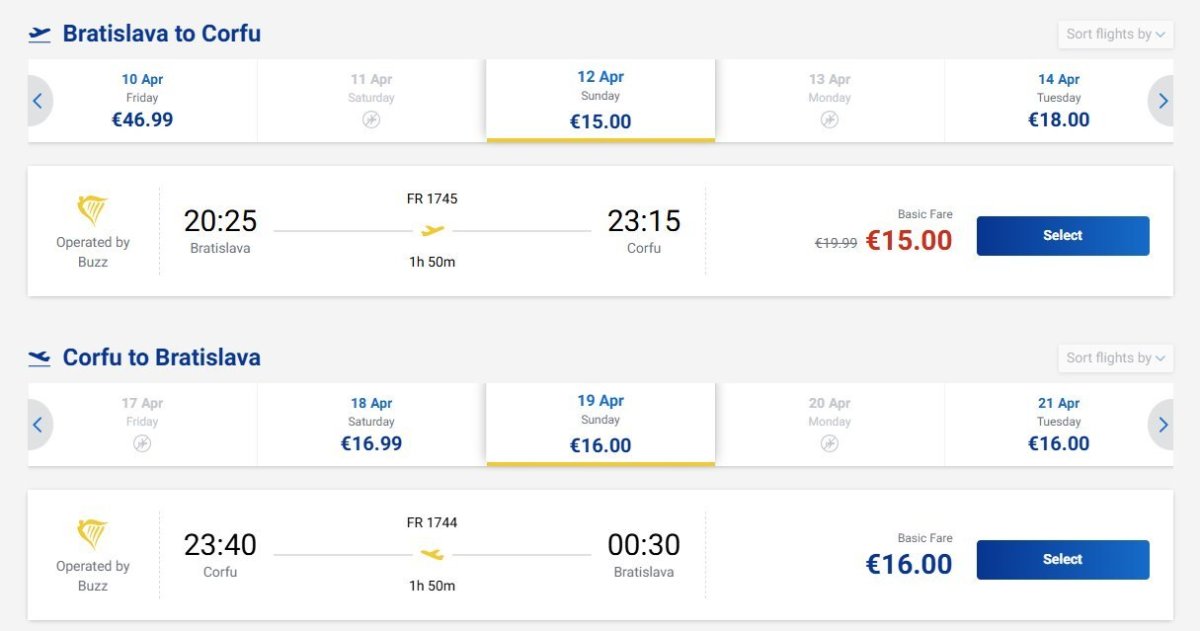Choose 10 Apr Friday €46.99 date tab

(x=142, y=100)
